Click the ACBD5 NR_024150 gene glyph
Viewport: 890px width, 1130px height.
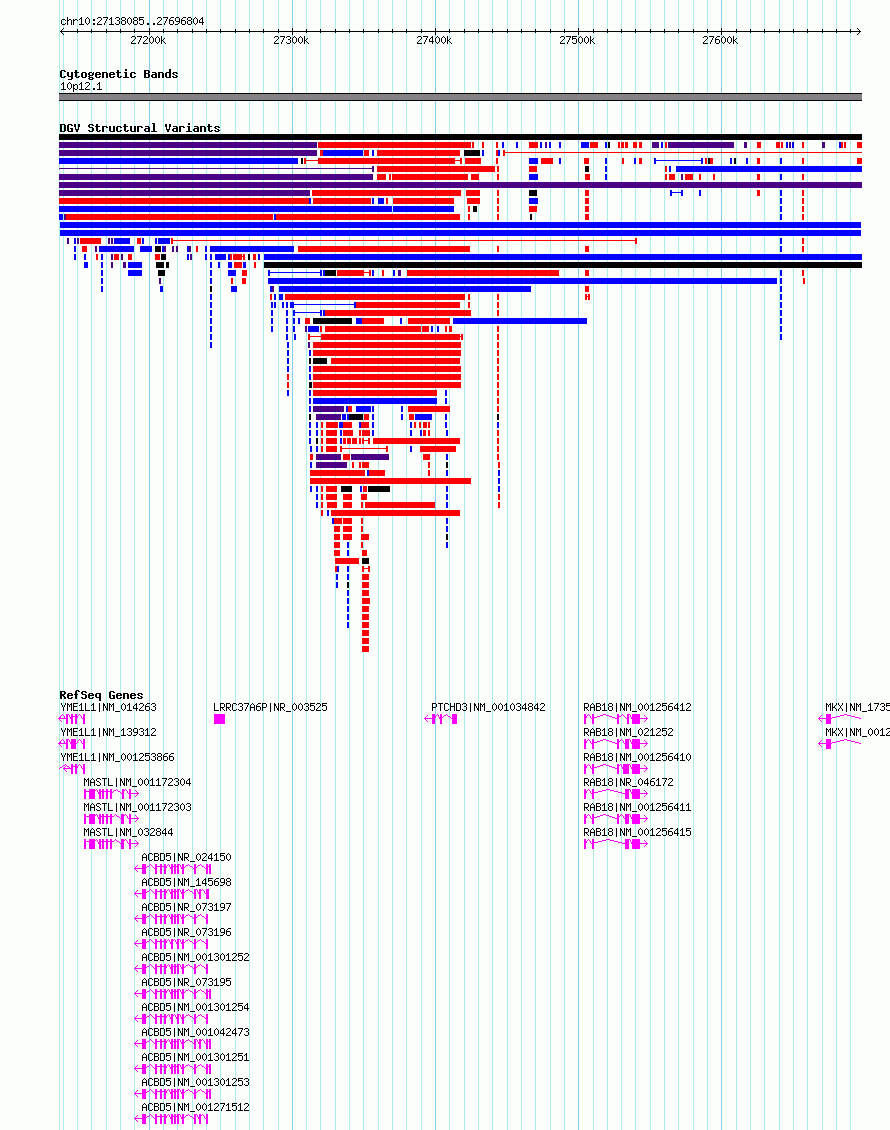coord(173,869)
